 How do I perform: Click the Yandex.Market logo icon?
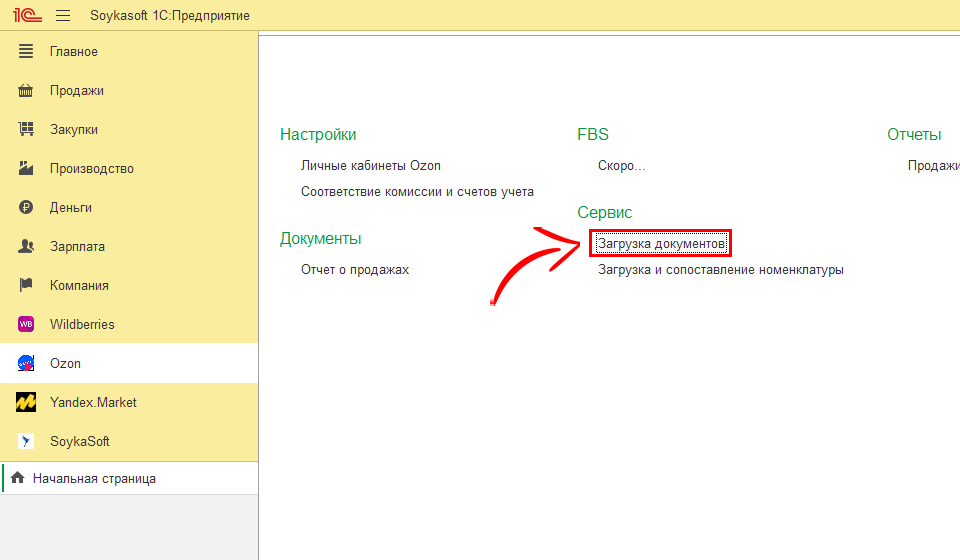click(26, 402)
